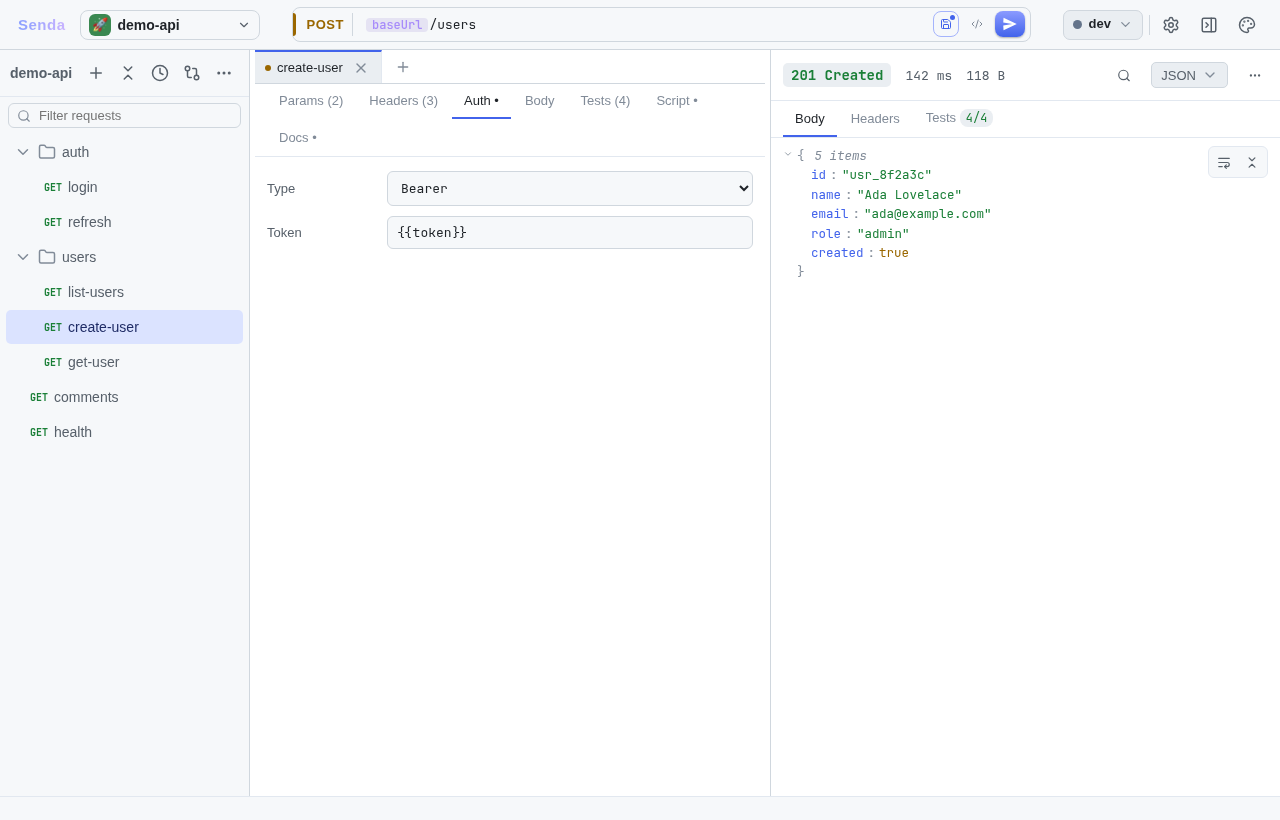
Task: Click the users folder icon
Action: [47, 257]
